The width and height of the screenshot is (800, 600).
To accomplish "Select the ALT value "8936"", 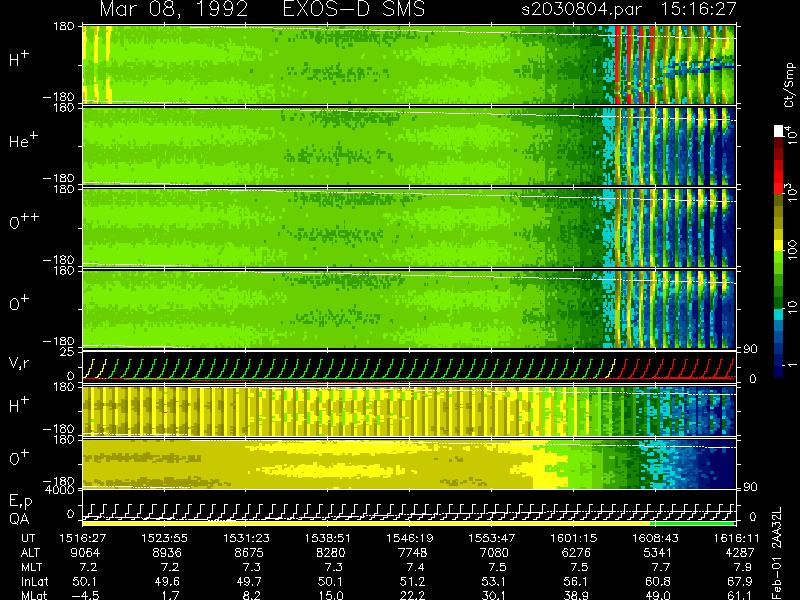I will coord(167,553).
